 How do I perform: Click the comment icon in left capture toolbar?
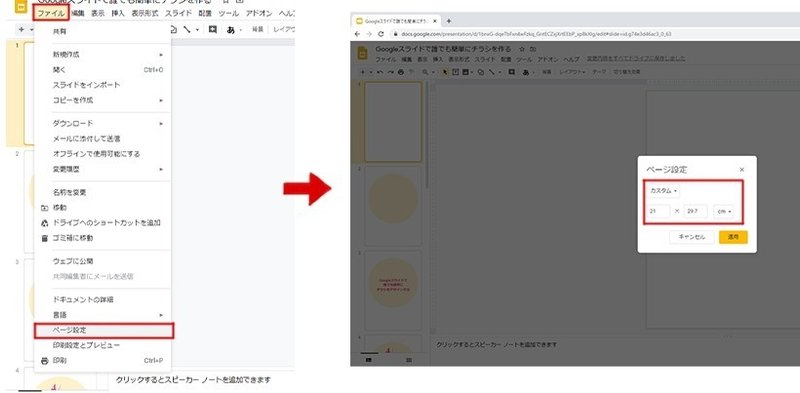213,30
